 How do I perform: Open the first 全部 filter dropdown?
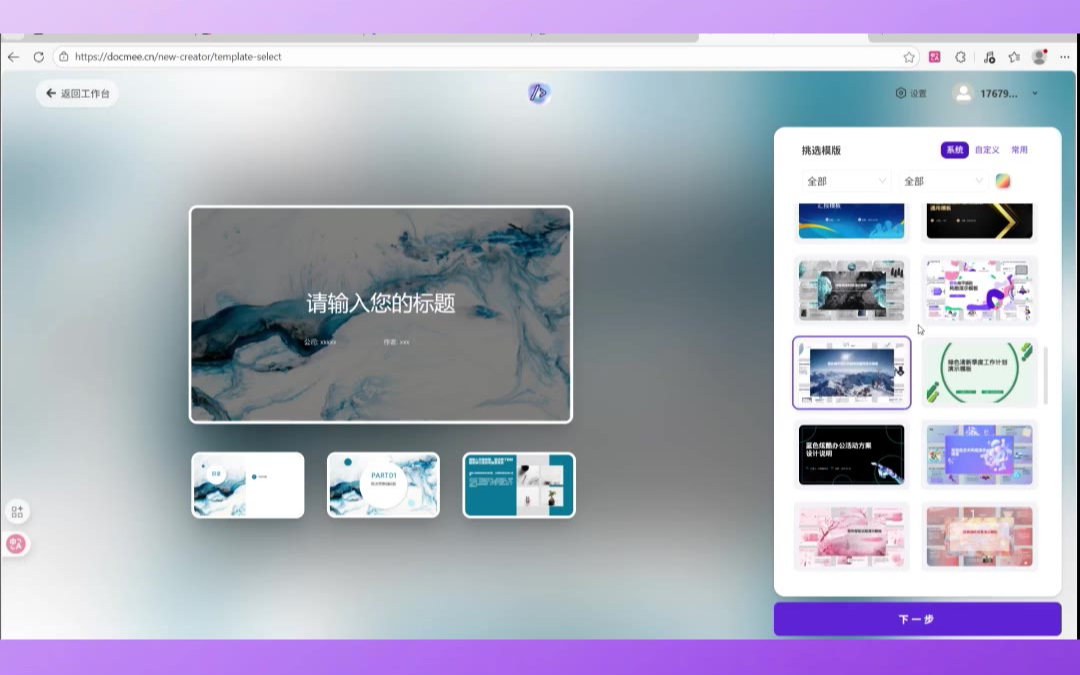point(845,181)
